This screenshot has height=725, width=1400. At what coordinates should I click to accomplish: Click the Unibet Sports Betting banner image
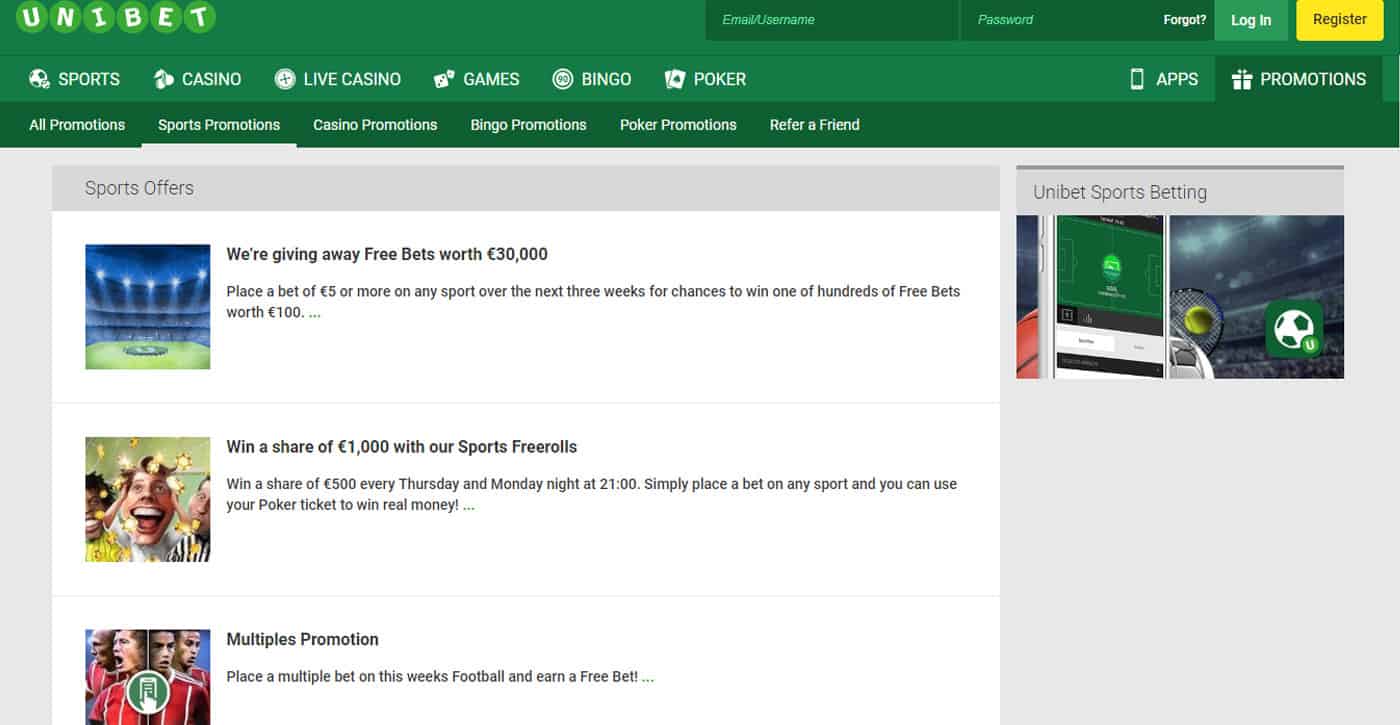point(1180,297)
